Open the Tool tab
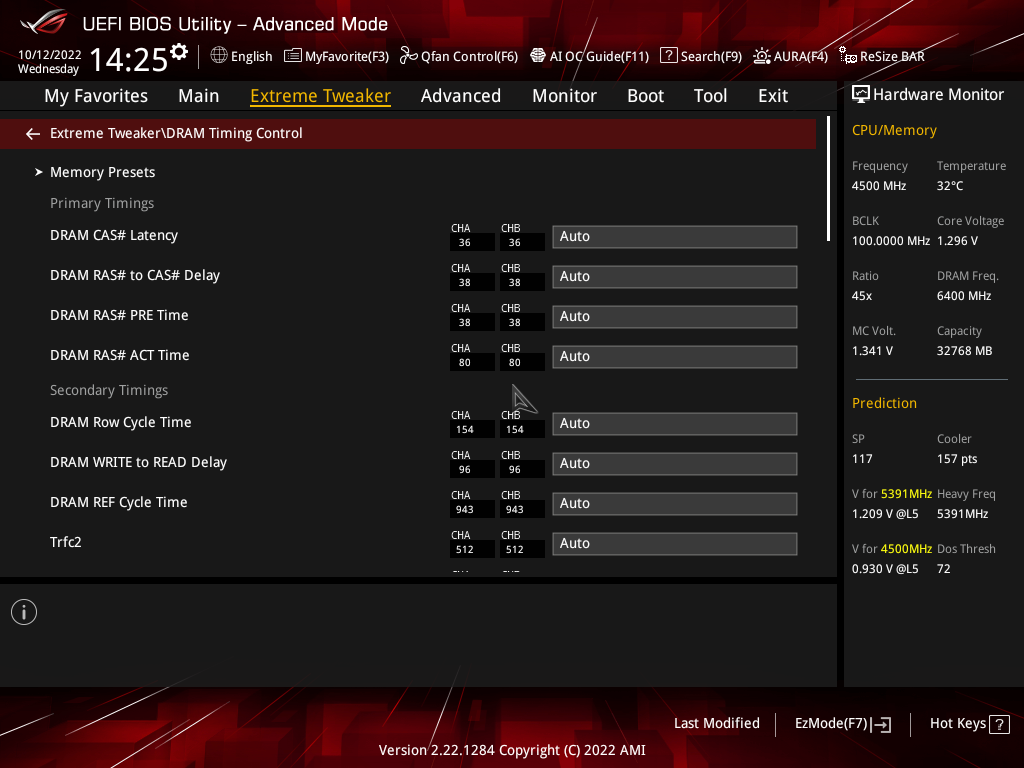The width and height of the screenshot is (1024, 768). (x=710, y=96)
